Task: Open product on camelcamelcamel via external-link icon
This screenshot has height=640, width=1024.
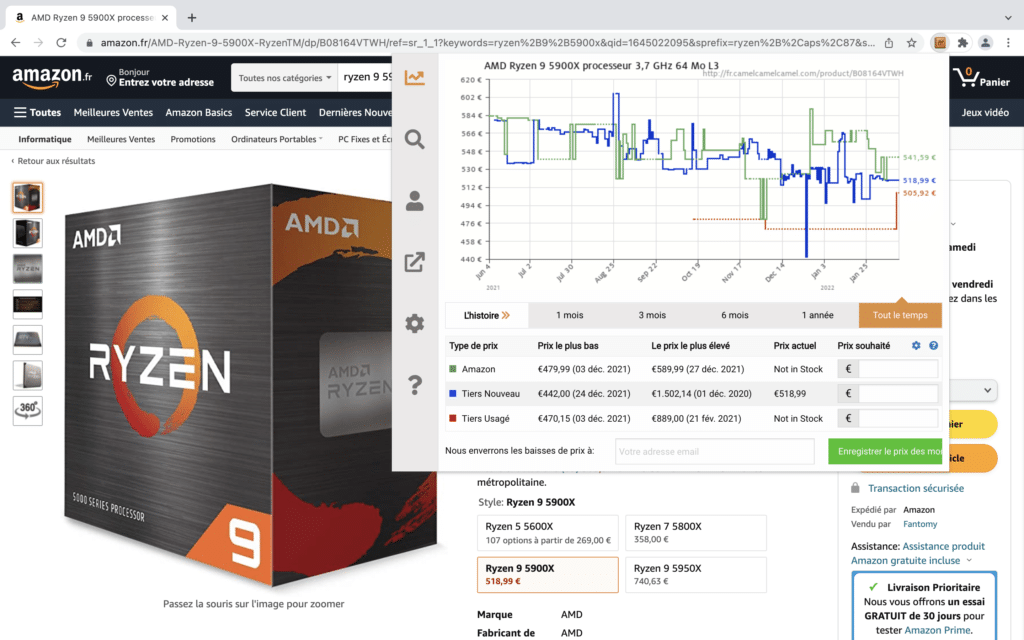Action: pyautogui.click(x=415, y=262)
